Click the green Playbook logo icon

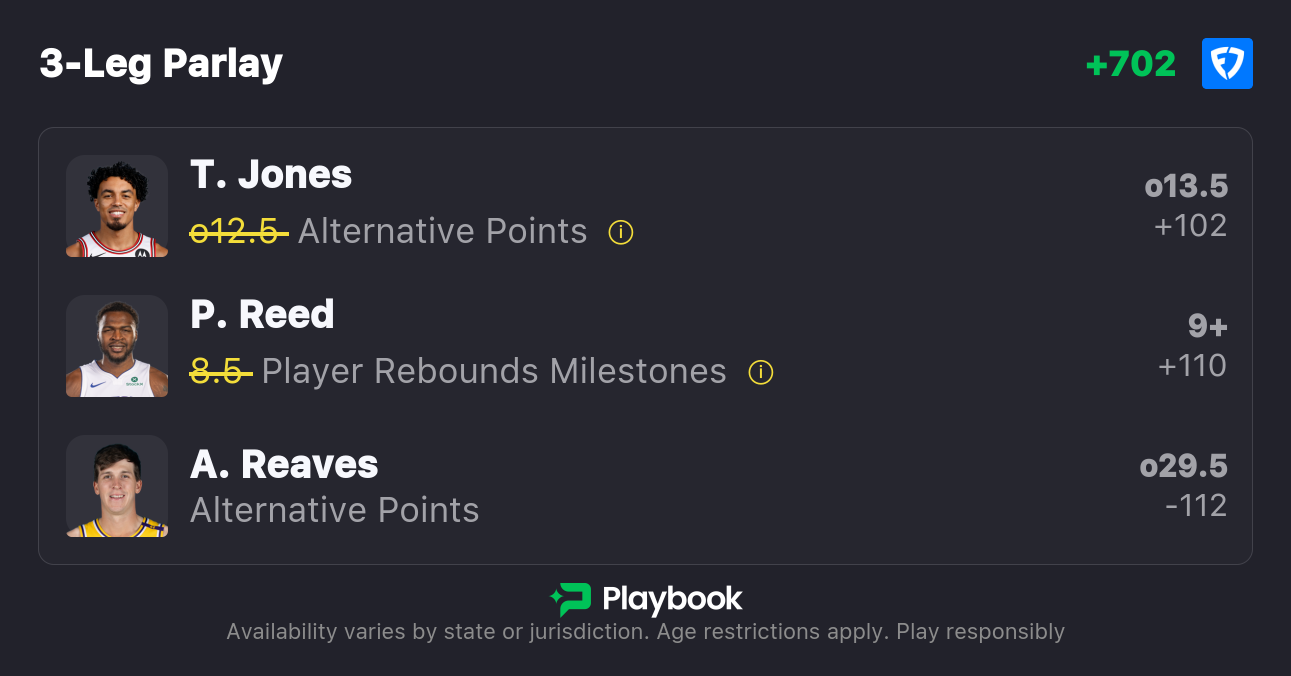571,600
